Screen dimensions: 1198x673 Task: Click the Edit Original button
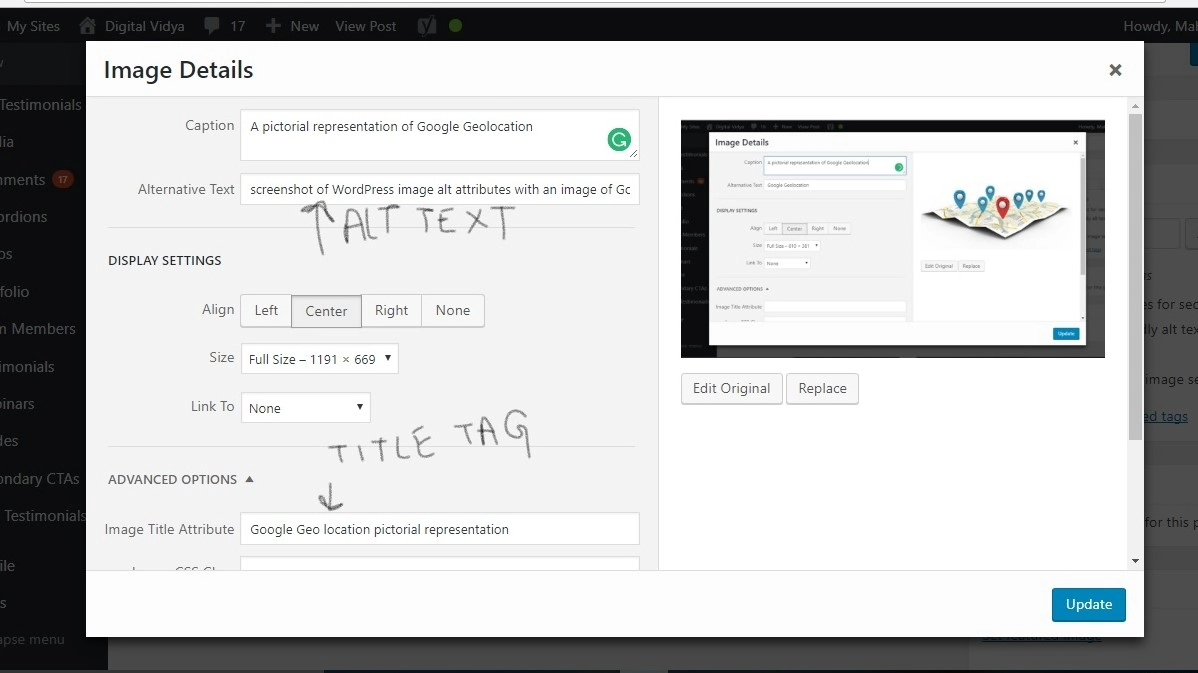click(x=731, y=388)
